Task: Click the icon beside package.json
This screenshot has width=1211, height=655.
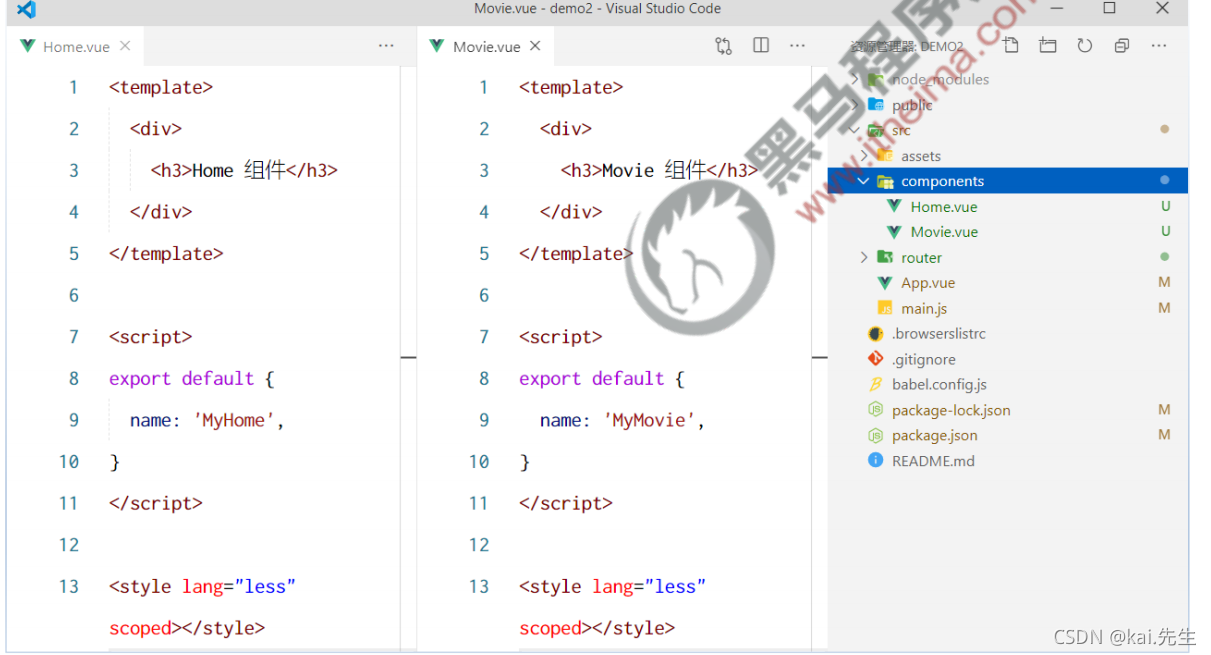Action: tap(876, 435)
